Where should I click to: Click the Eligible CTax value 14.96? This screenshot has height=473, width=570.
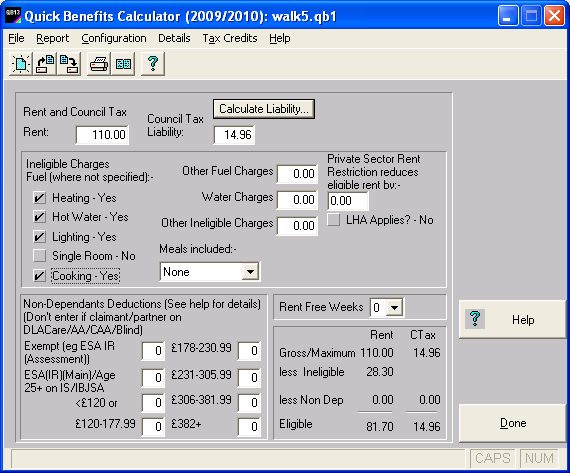(x=426, y=426)
